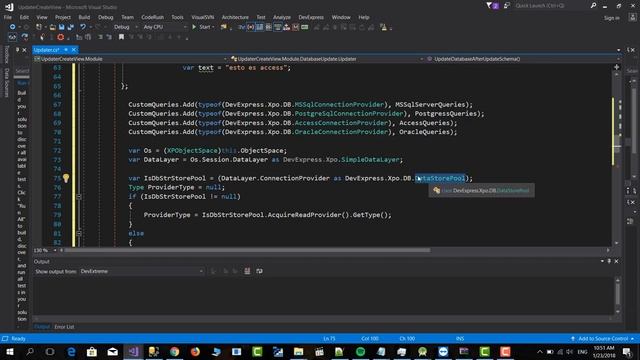Open Microsoft Edge from the taskbar
640x360 pixels.
(x=71, y=351)
